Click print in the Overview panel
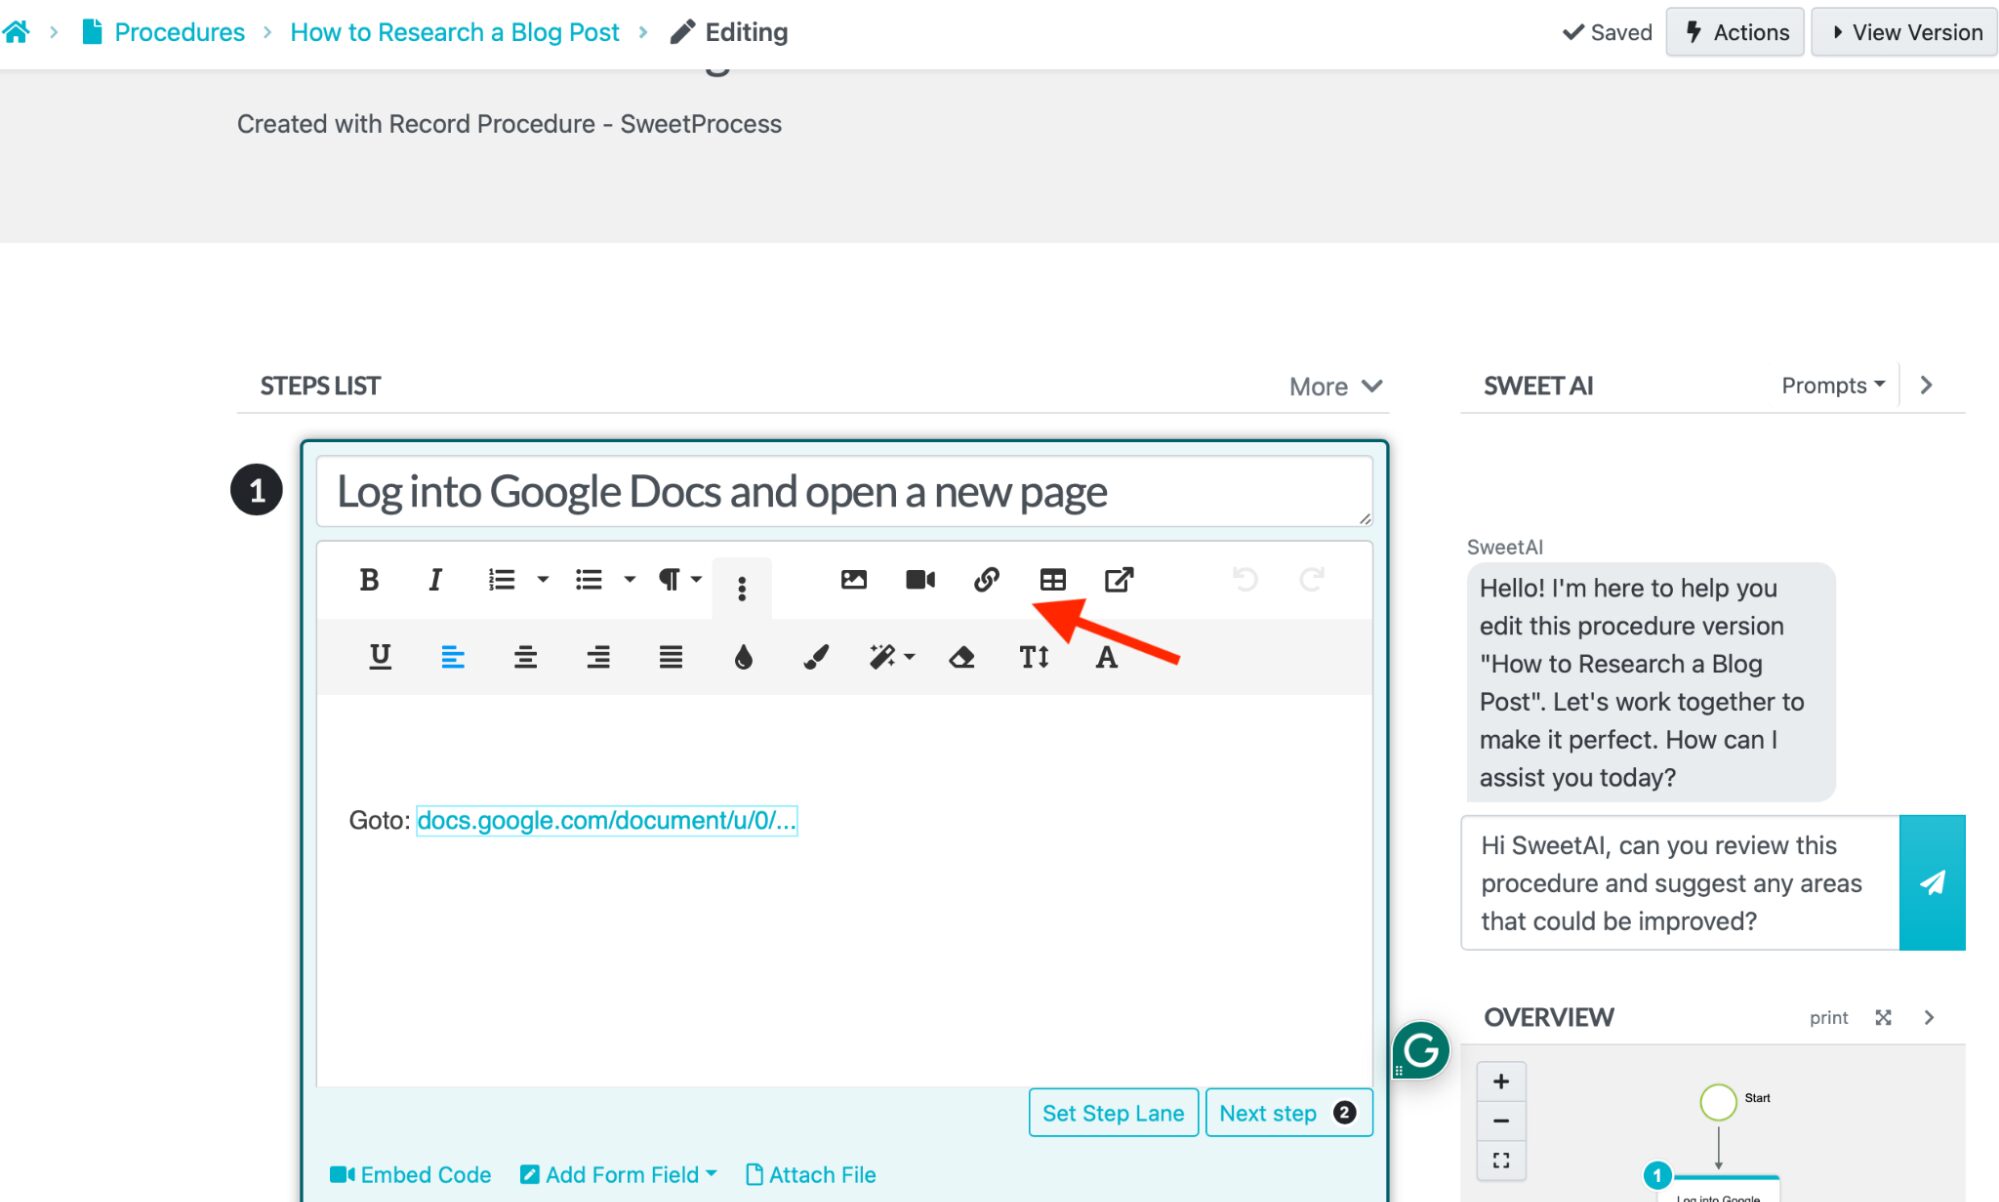The width and height of the screenshot is (1999, 1202). pos(1829,1017)
